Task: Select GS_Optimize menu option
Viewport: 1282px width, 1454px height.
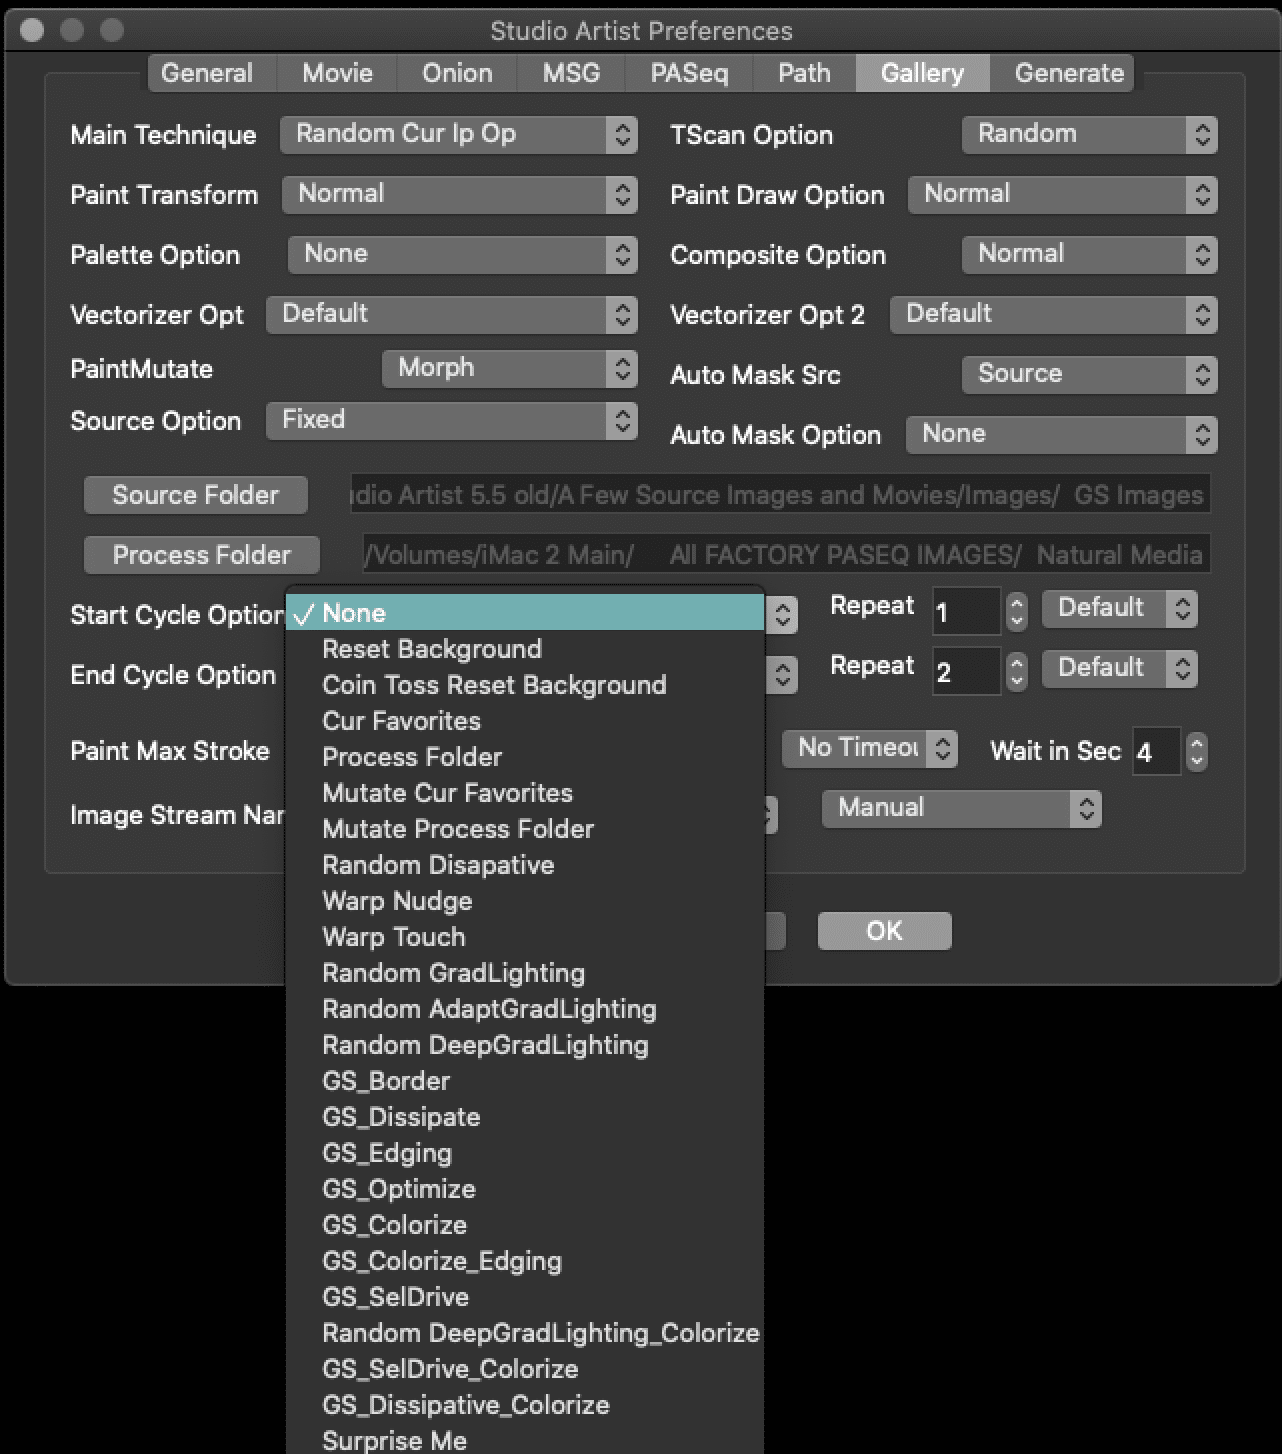Action: (x=525, y=1189)
